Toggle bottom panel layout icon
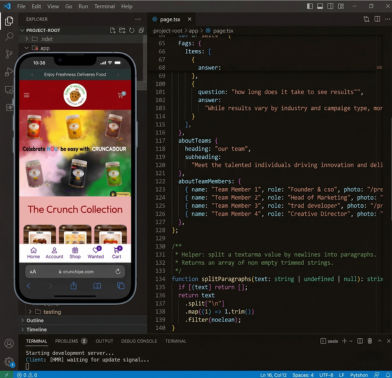 tap(320, 6)
